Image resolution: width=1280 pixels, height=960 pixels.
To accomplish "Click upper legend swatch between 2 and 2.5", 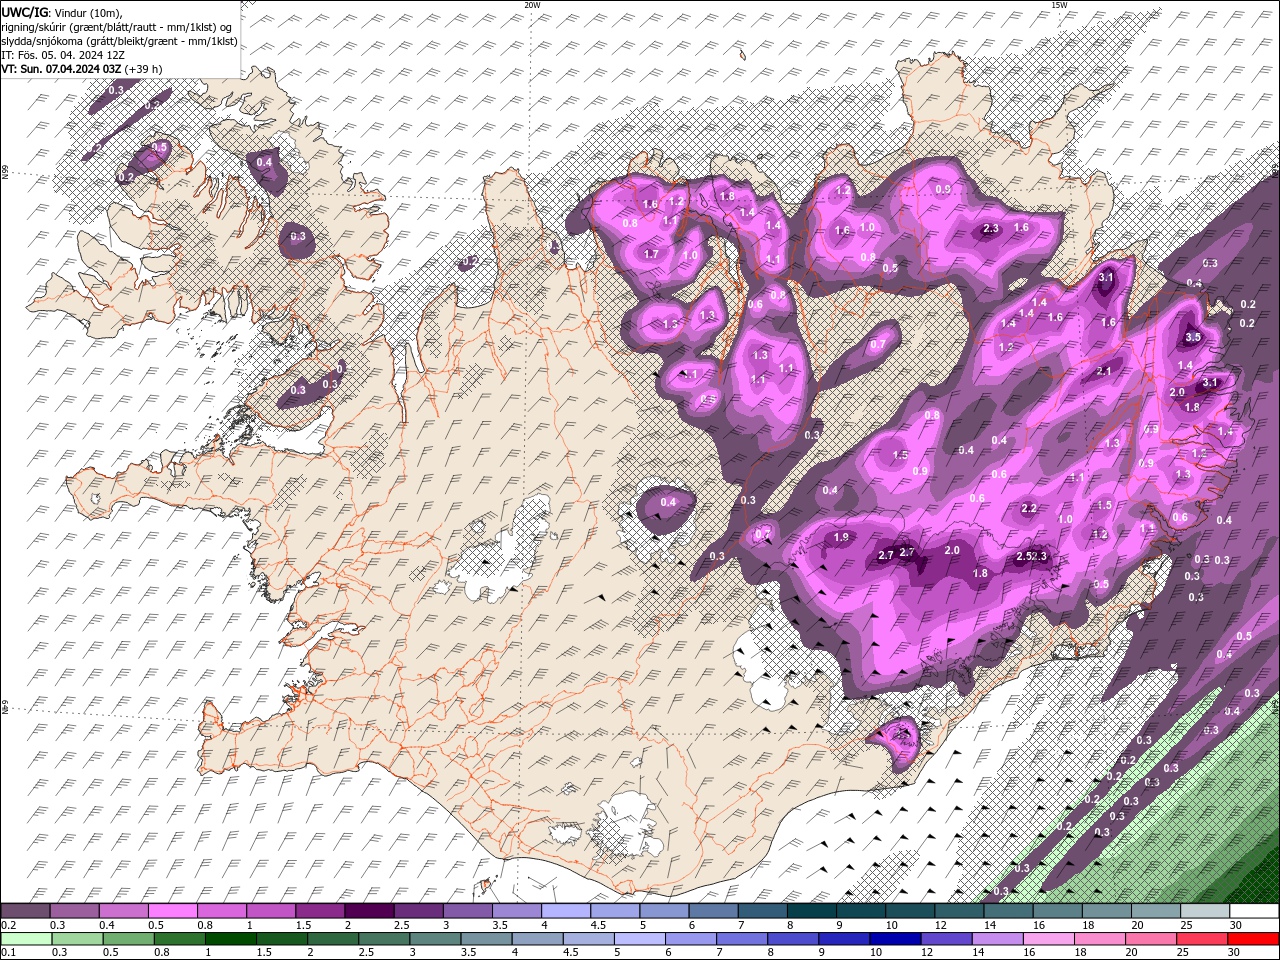I will [x=369, y=911].
